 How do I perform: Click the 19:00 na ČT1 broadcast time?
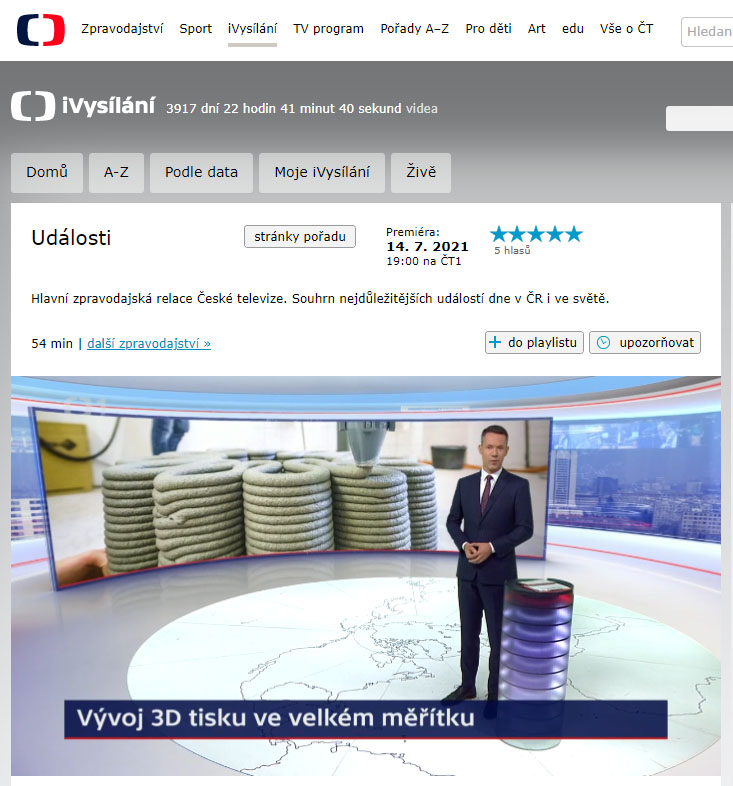424,261
